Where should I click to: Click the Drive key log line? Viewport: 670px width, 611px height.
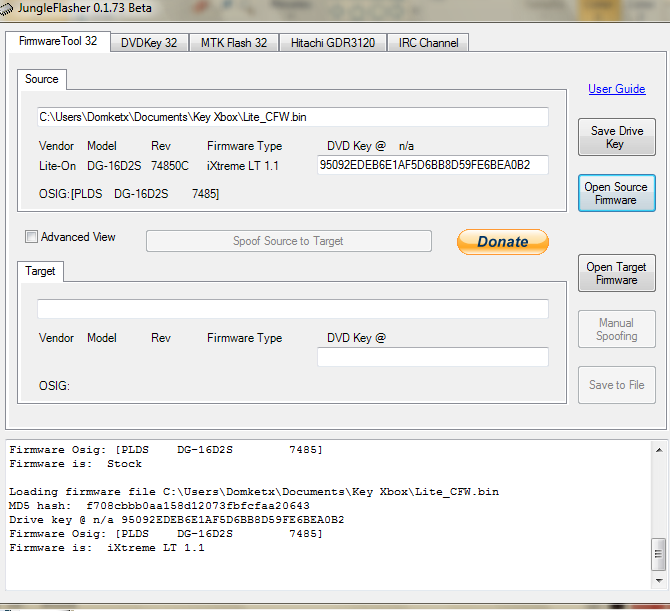(176, 520)
